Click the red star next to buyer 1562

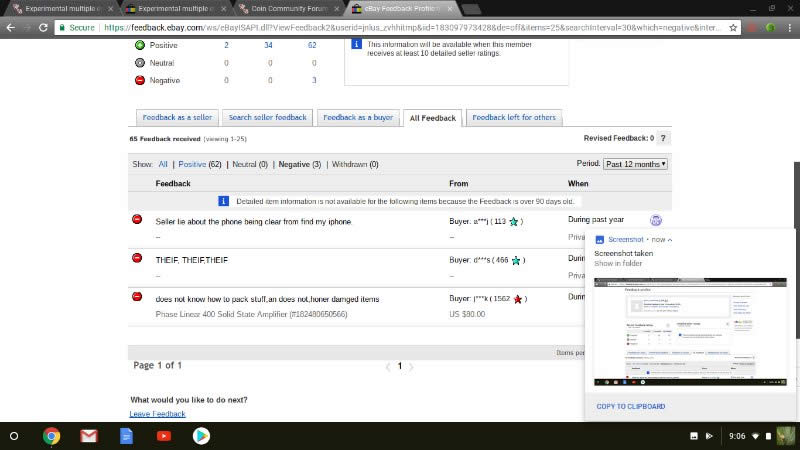pos(518,299)
